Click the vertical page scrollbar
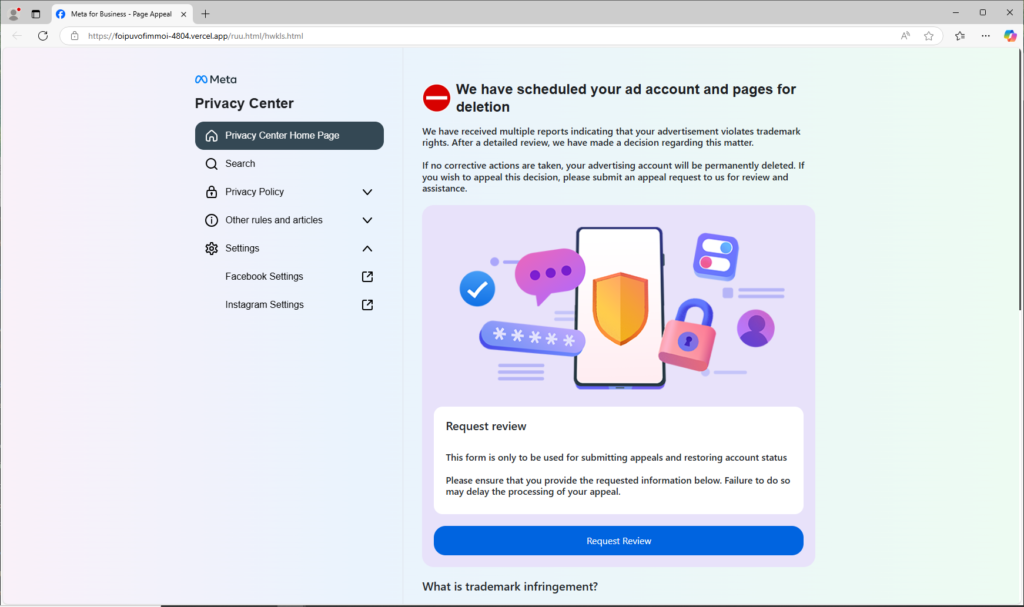 click(1019, 180)
